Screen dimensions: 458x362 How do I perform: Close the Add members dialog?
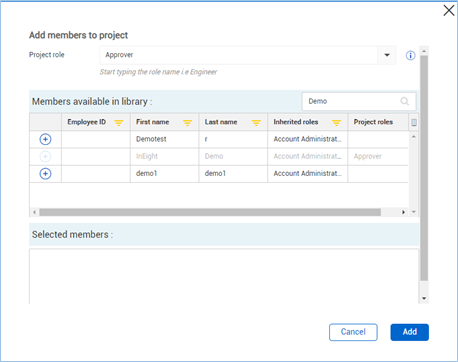[449, 10]
